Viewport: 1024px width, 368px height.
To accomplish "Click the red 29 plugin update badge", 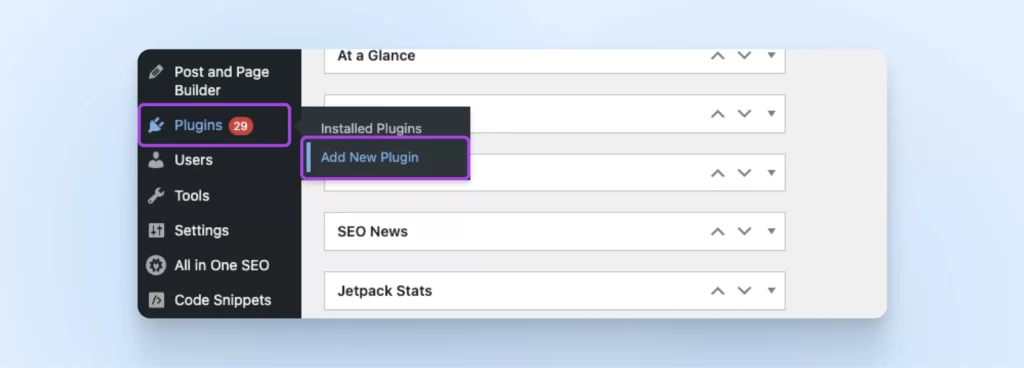I will [x=240, y=126].
